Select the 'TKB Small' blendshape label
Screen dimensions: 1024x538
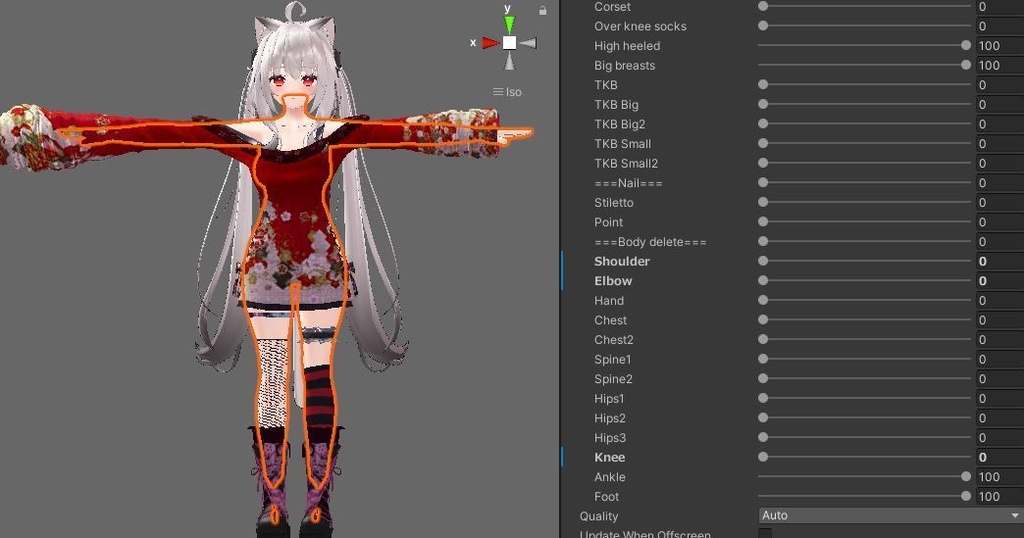pyautogui.click(x=622, y=144)
